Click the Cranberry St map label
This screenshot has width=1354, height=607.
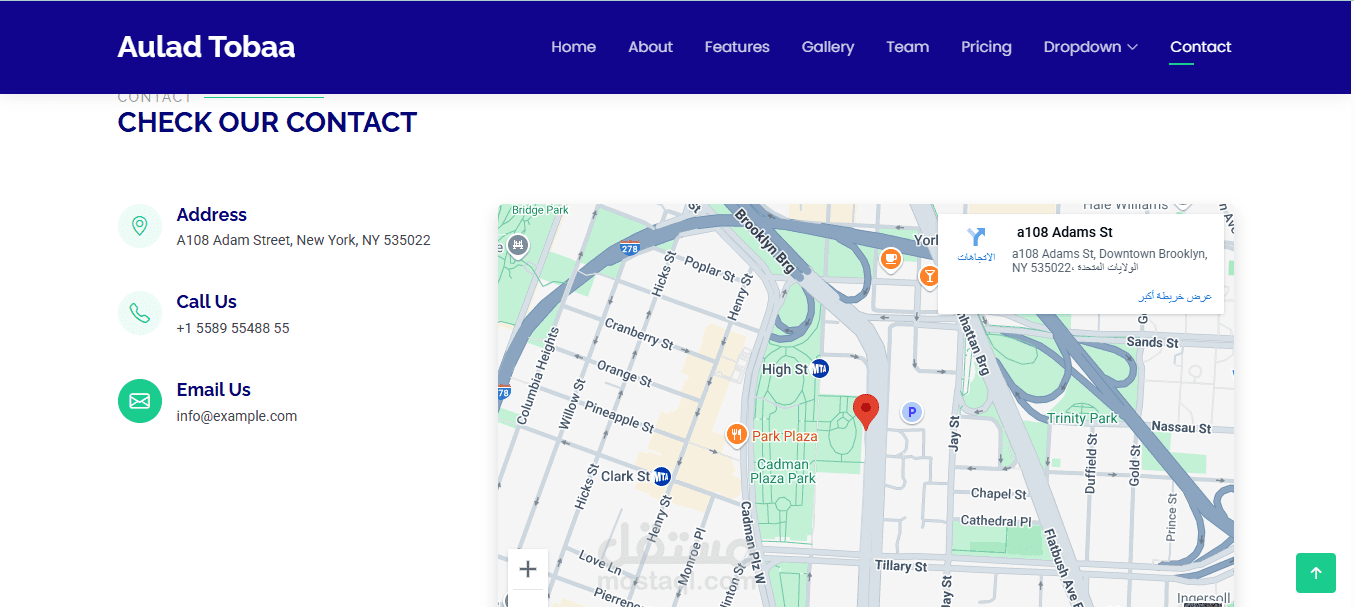click(x=639, y=334)
